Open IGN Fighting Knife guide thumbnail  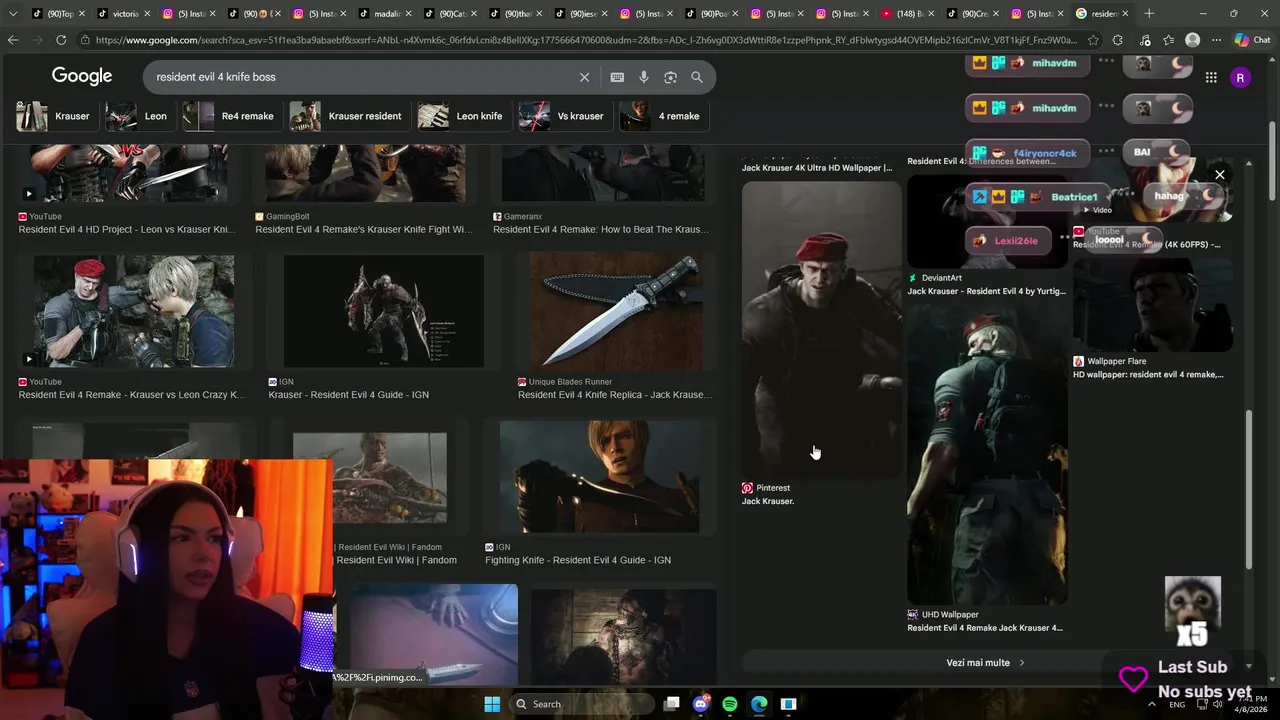[x=600, y=477]
